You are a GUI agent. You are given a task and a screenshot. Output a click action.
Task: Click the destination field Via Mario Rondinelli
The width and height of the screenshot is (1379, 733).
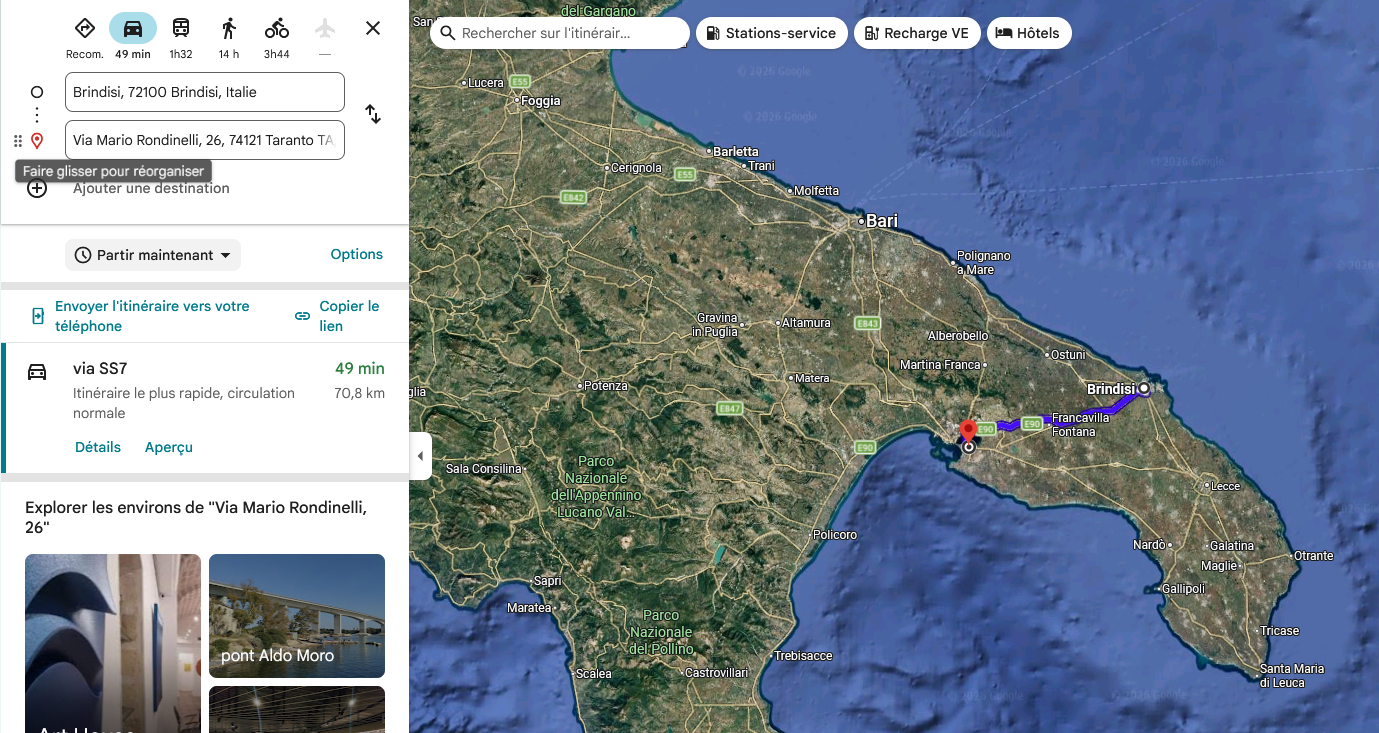(x=205, y=140)
